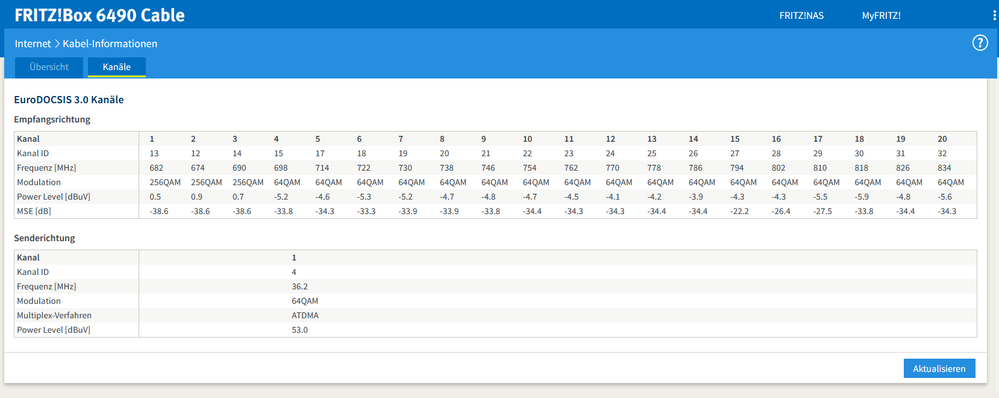Click Kanal ID value 22
This screenshot has height=398, width=999.
pos(527,153)
